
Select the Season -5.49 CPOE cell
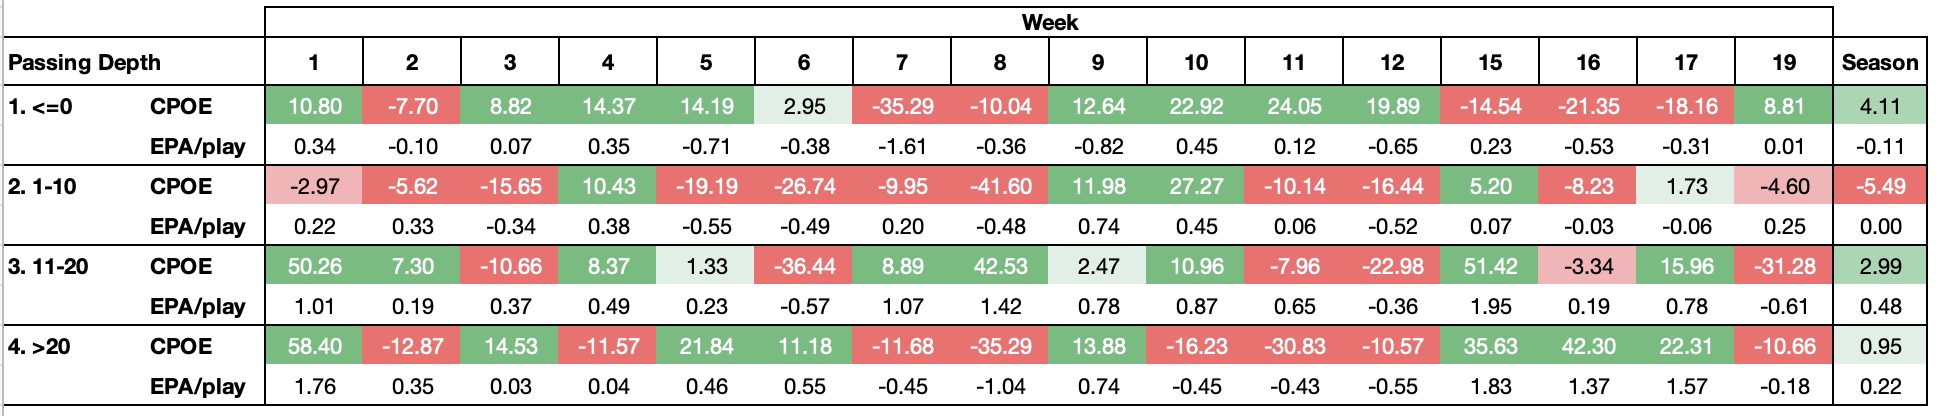1880,186
